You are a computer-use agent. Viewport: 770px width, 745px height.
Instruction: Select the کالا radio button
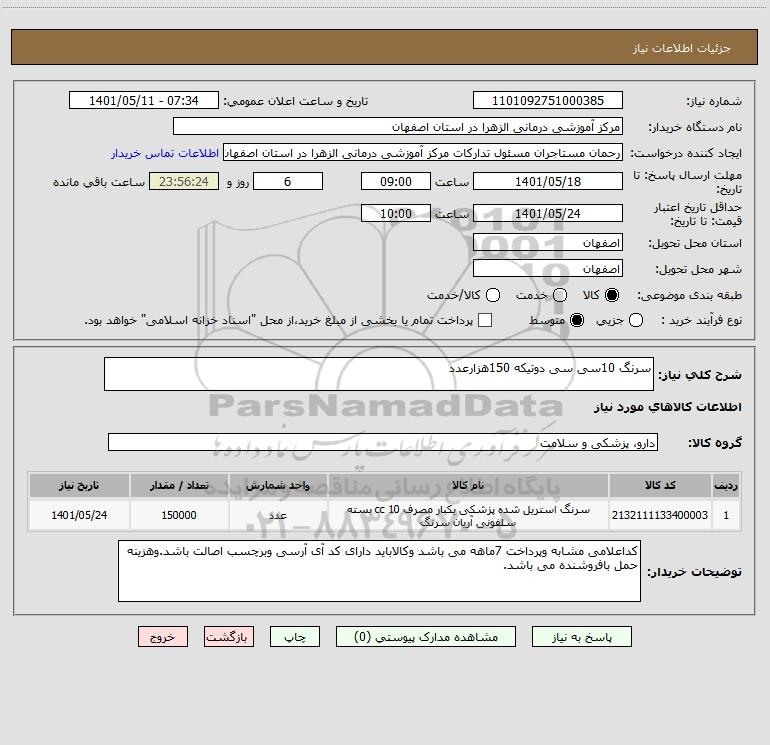coord(612,295)
